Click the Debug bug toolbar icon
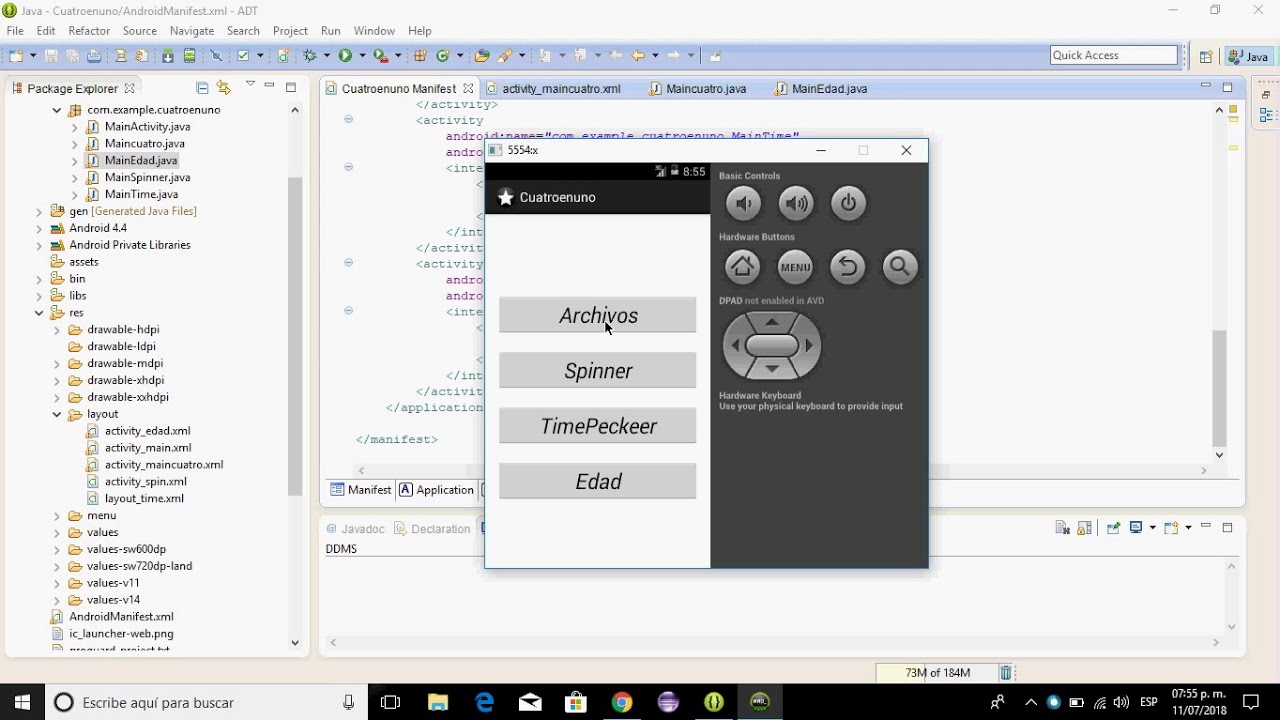 coord(310,56)
